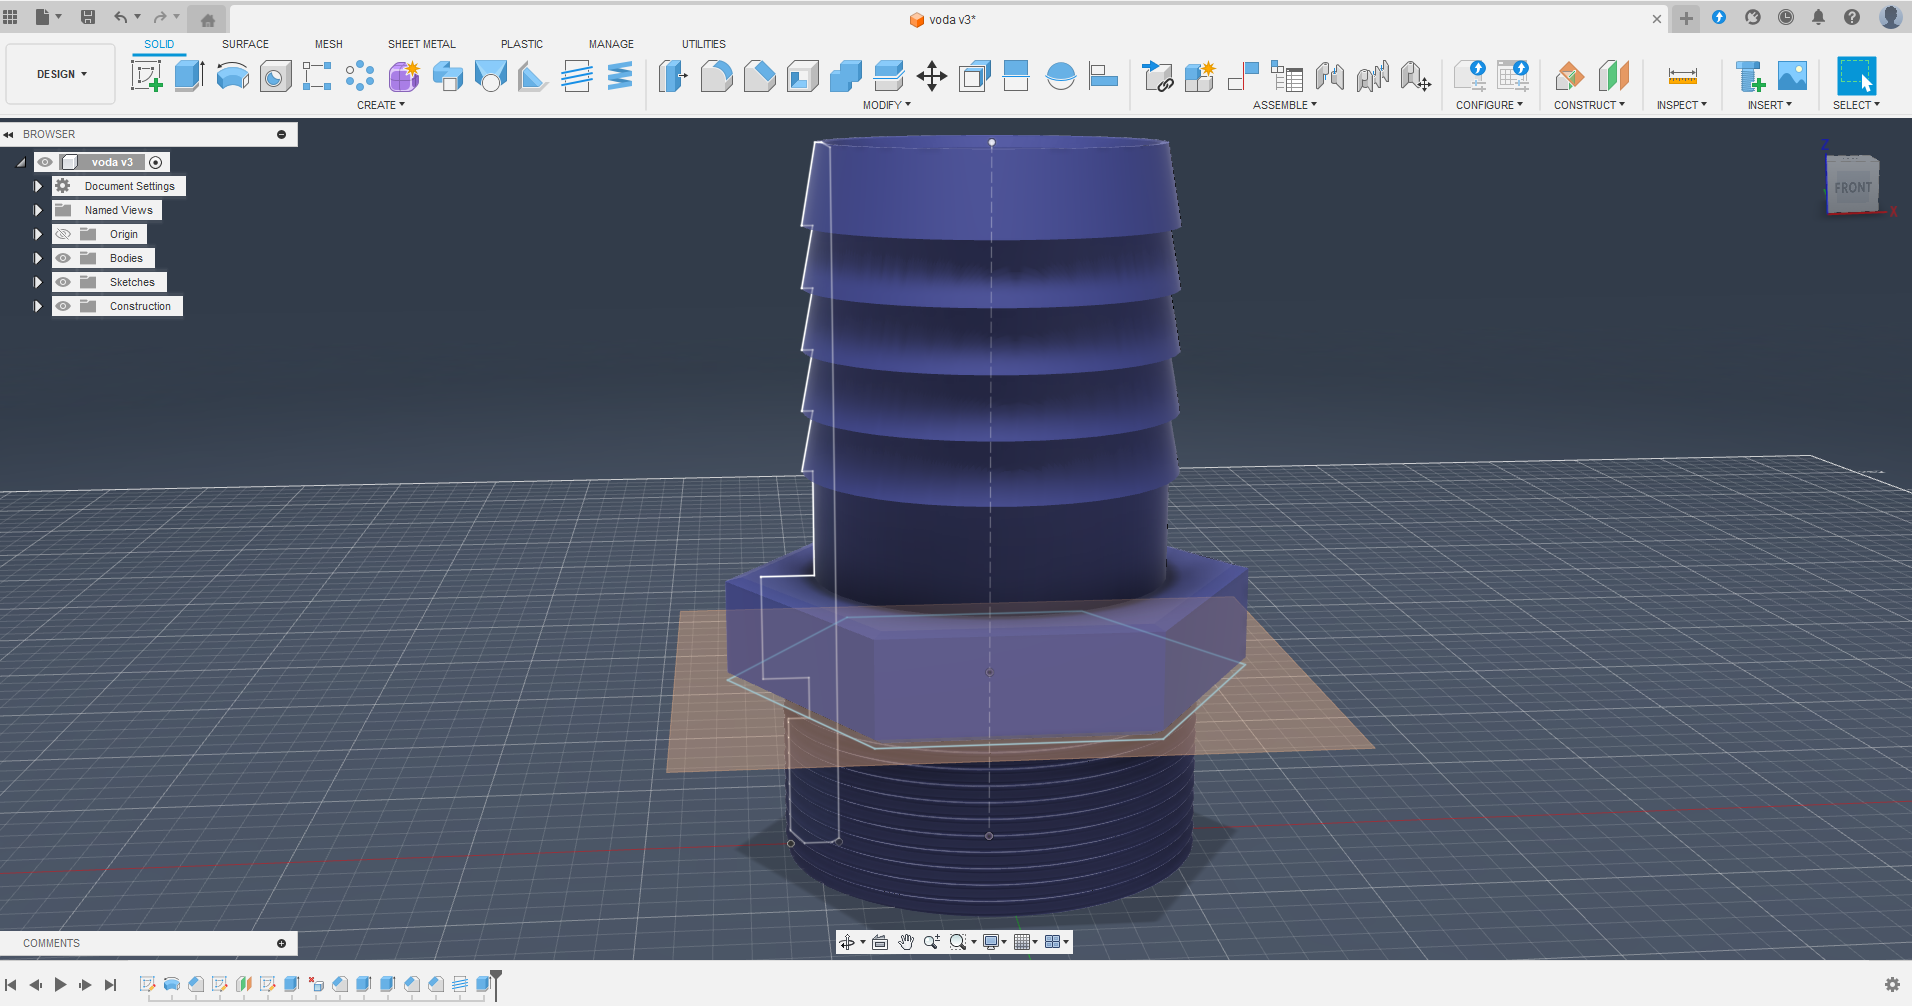Select the Revolve tool

[x=232, y=76]
